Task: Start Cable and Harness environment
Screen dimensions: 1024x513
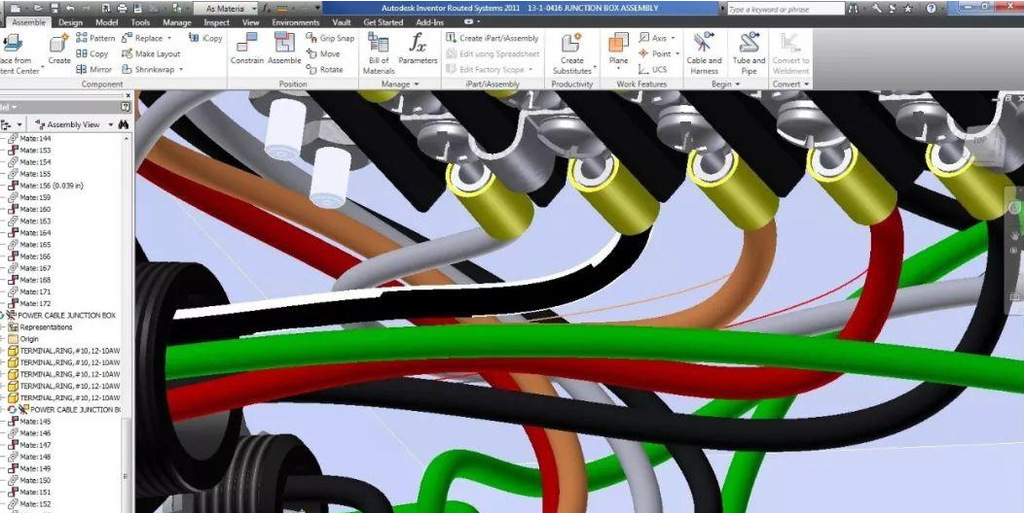Action: 703,52
